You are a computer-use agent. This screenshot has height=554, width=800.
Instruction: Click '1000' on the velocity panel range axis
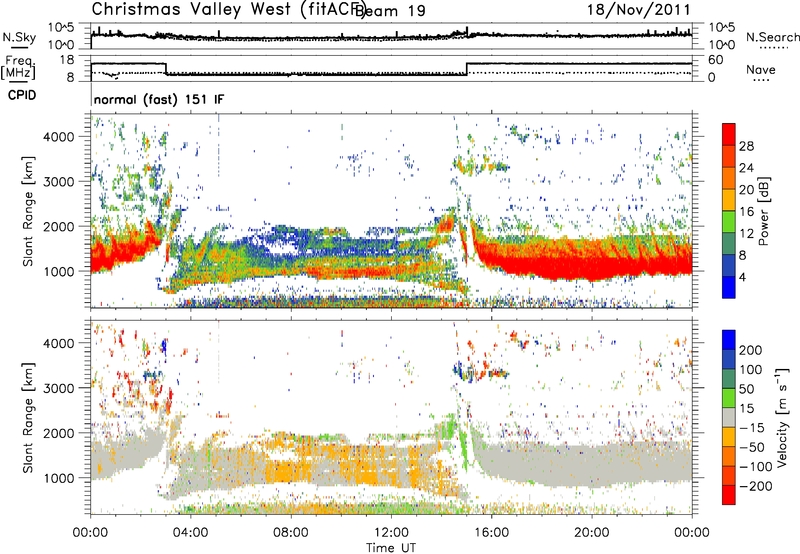point(59,478)
